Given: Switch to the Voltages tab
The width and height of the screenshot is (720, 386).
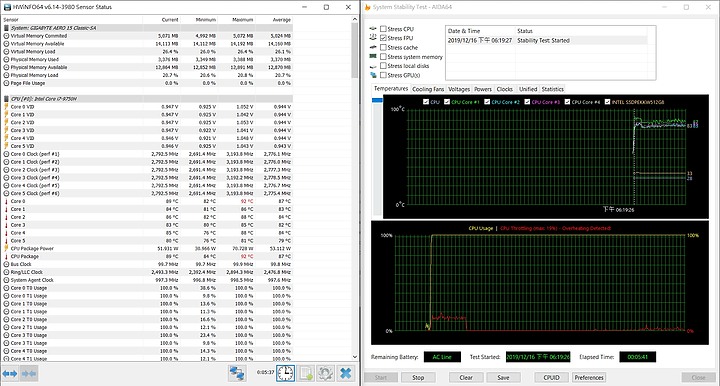Looking at the screenshot, I should point(459,89).
